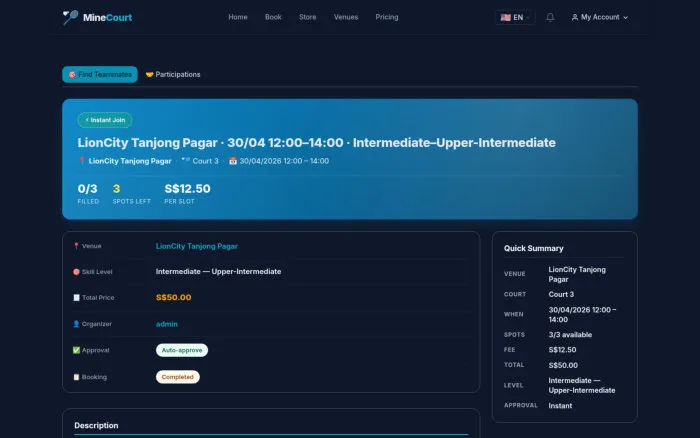Select the Find Teammates tab
This screenshot has width=700, height=438.
(x=100, y=75)
